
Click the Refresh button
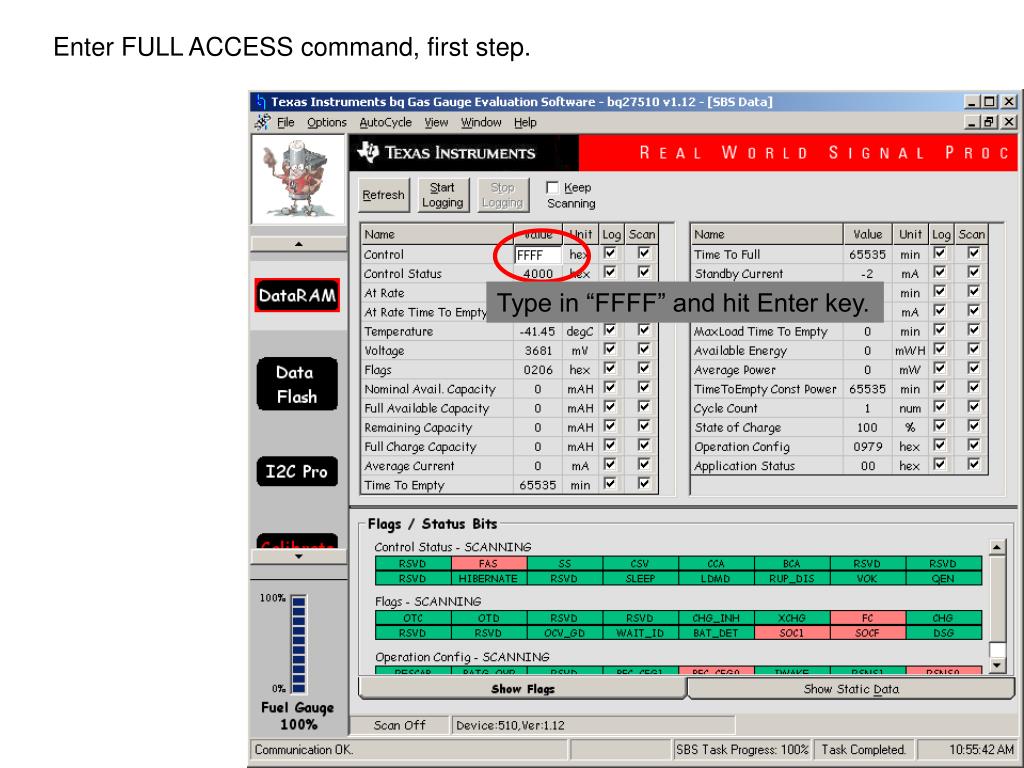tap(383, 195)
